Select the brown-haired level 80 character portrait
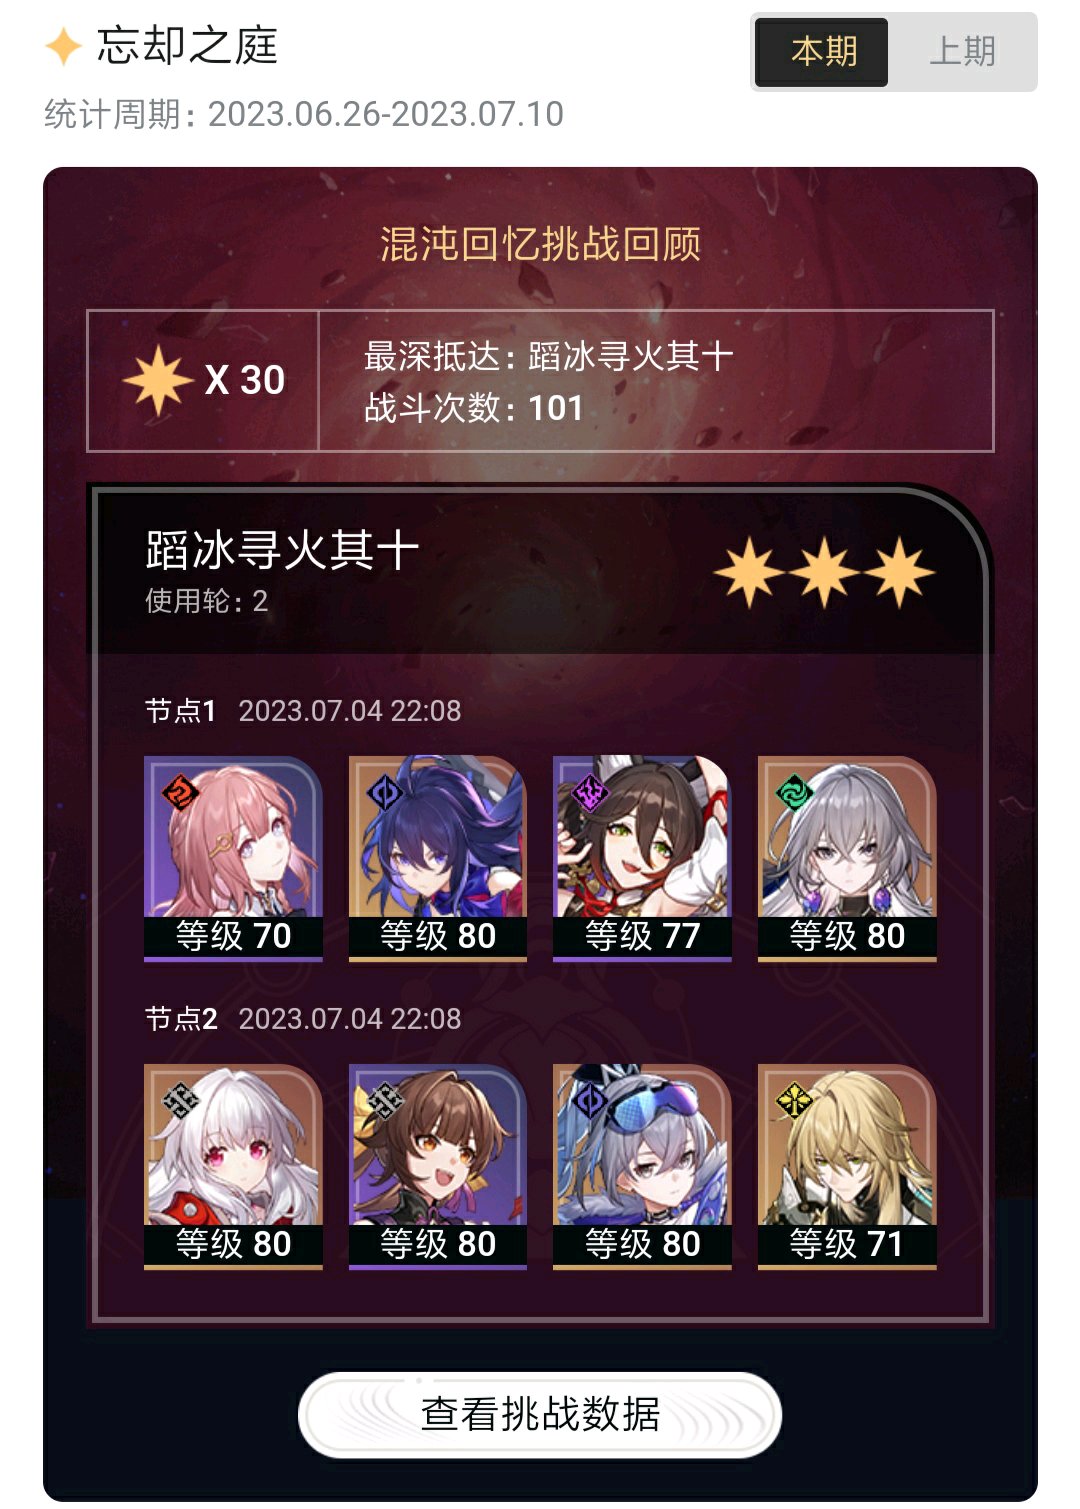 click(438, 1167)
